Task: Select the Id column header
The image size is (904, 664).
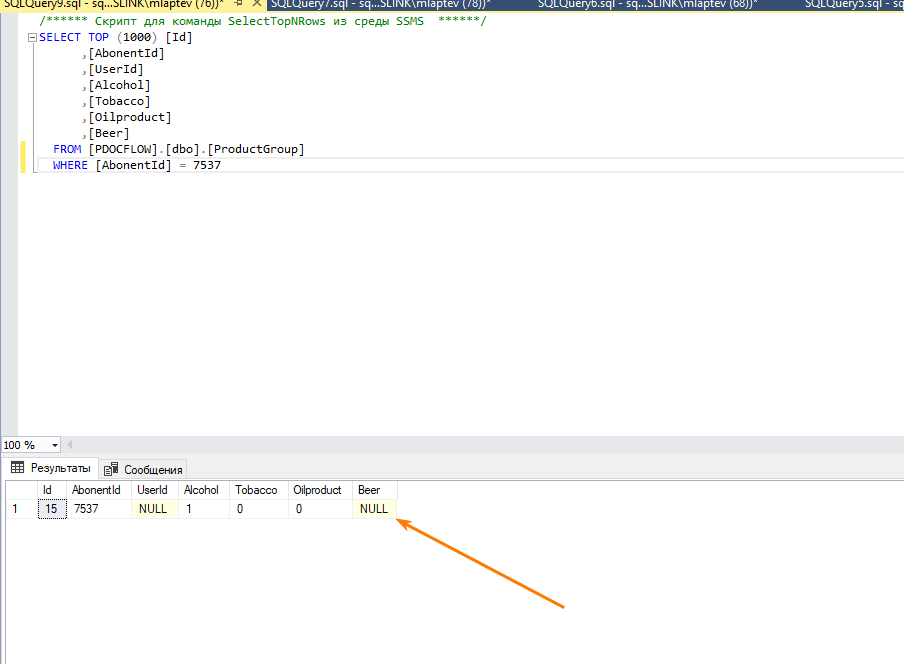Action: click(x=52, y=490)
